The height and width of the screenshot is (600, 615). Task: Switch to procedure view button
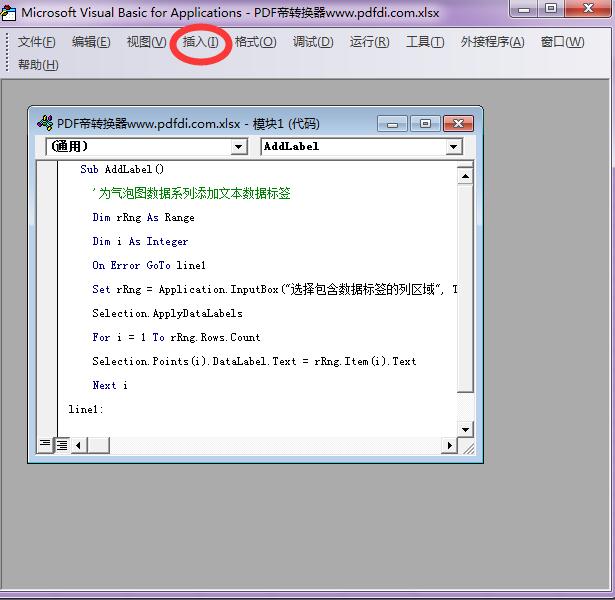[x=45, y=445]
